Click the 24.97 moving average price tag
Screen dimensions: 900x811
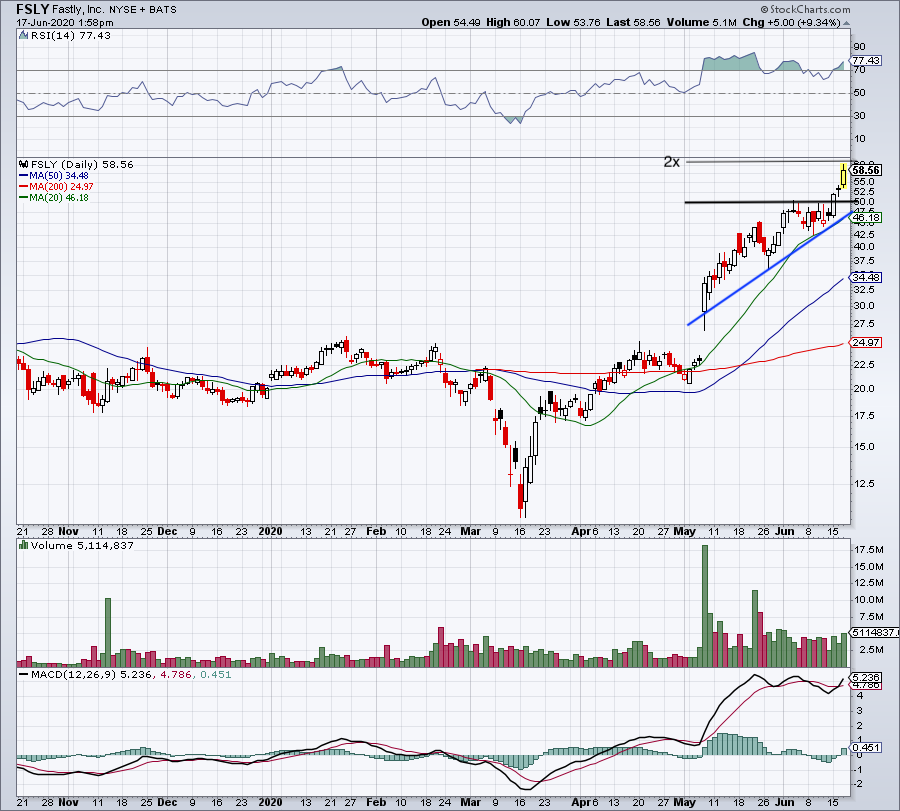[x=866, y=343]
